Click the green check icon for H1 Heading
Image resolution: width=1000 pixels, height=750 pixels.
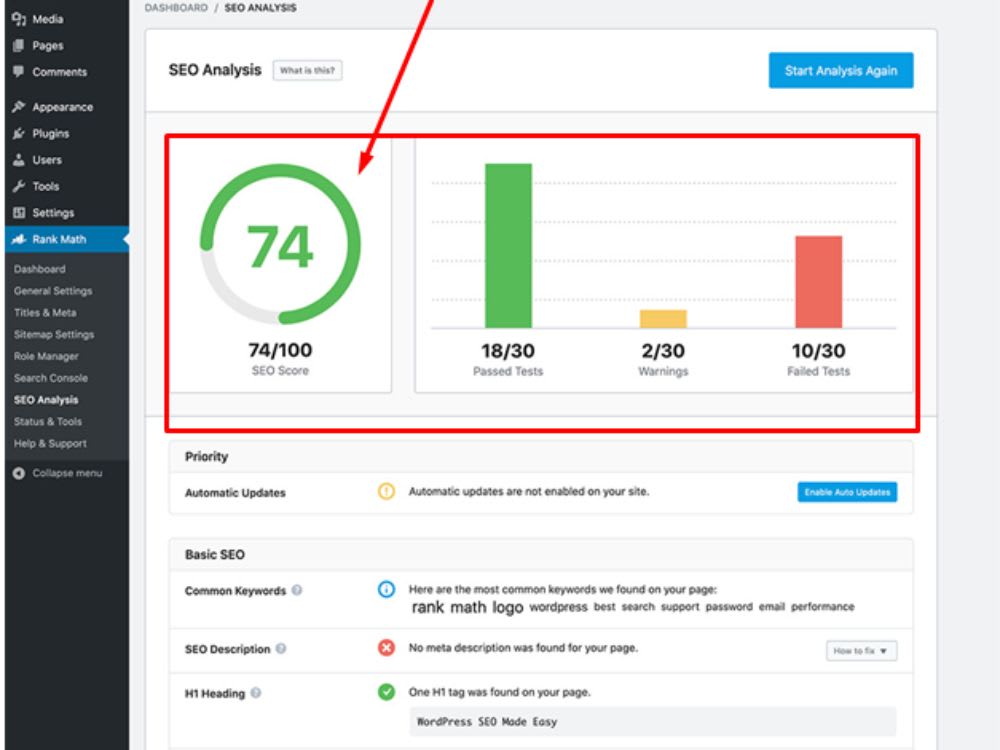[x=386, y=692]
